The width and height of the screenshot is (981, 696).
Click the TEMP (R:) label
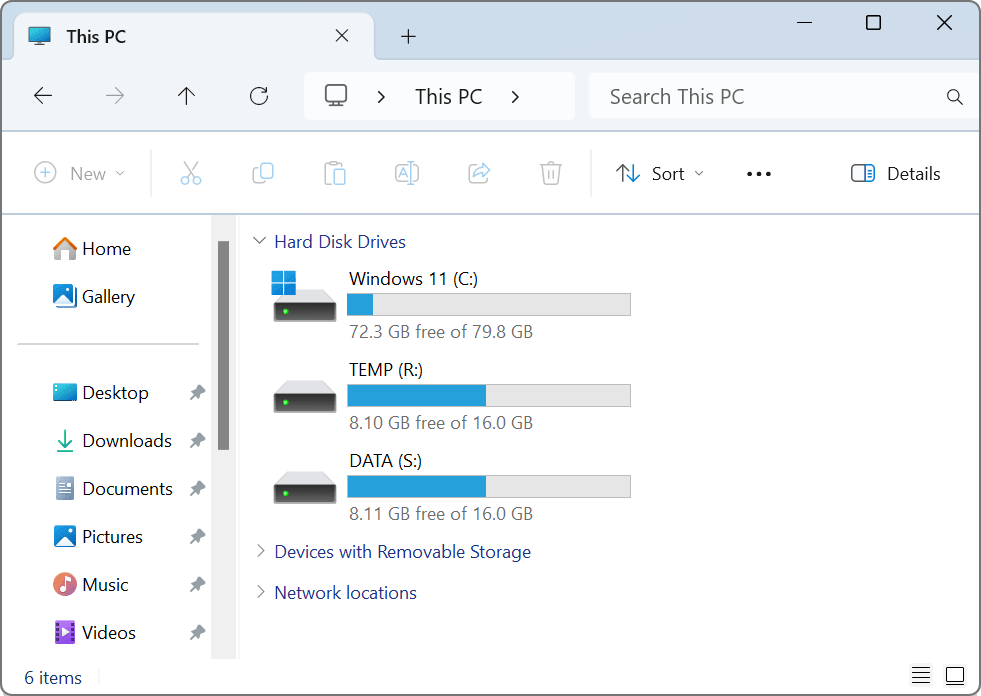[x=386, y=369]
